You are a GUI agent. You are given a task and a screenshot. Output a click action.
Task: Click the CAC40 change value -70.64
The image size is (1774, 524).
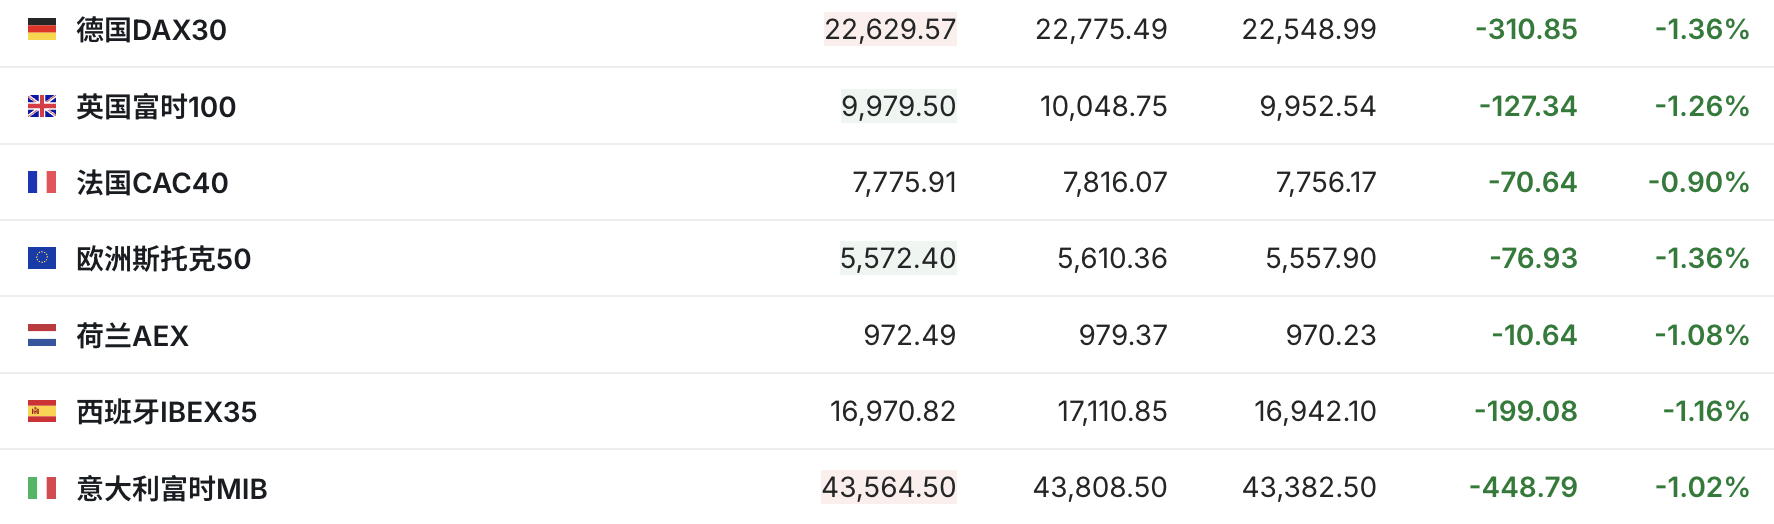point(1532,182)
